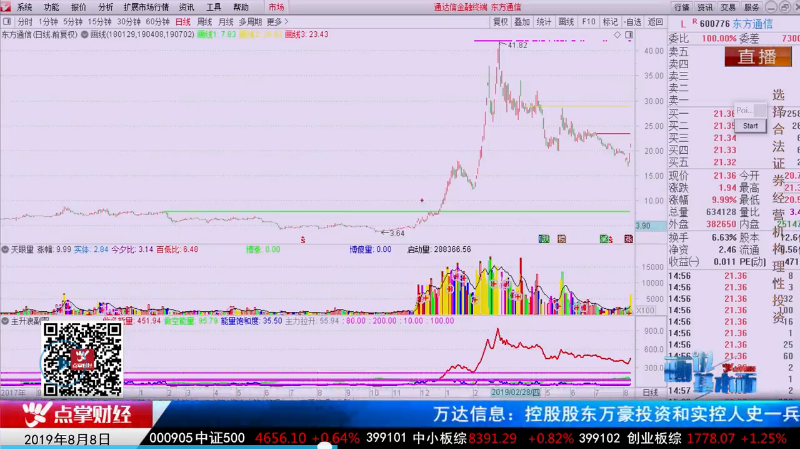Expand the main chart indicator dropdown circle
The height and width of the screenshot is (449, 800).
(x=85, y=35)
